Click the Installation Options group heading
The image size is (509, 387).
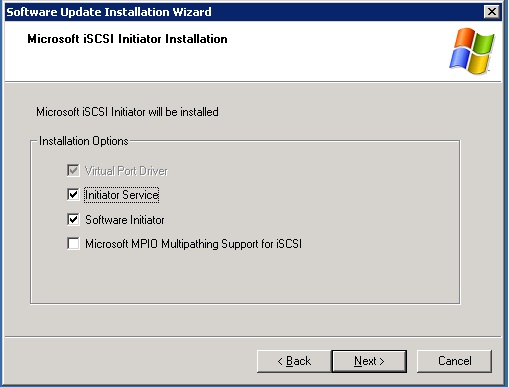click(x=84, y=141)
